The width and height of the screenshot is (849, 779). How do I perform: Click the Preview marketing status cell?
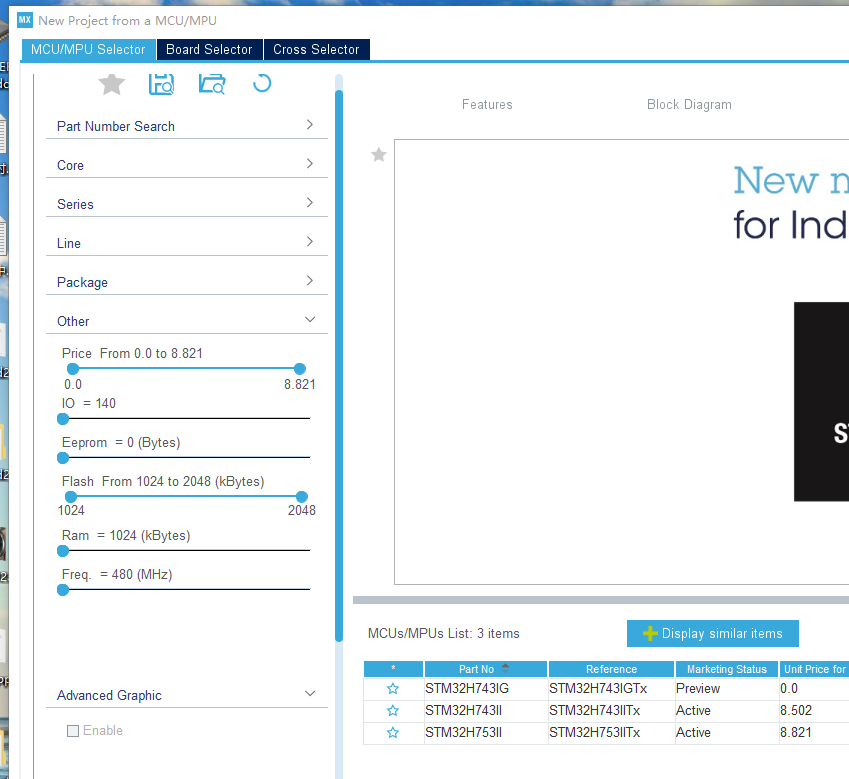point(727,689)
